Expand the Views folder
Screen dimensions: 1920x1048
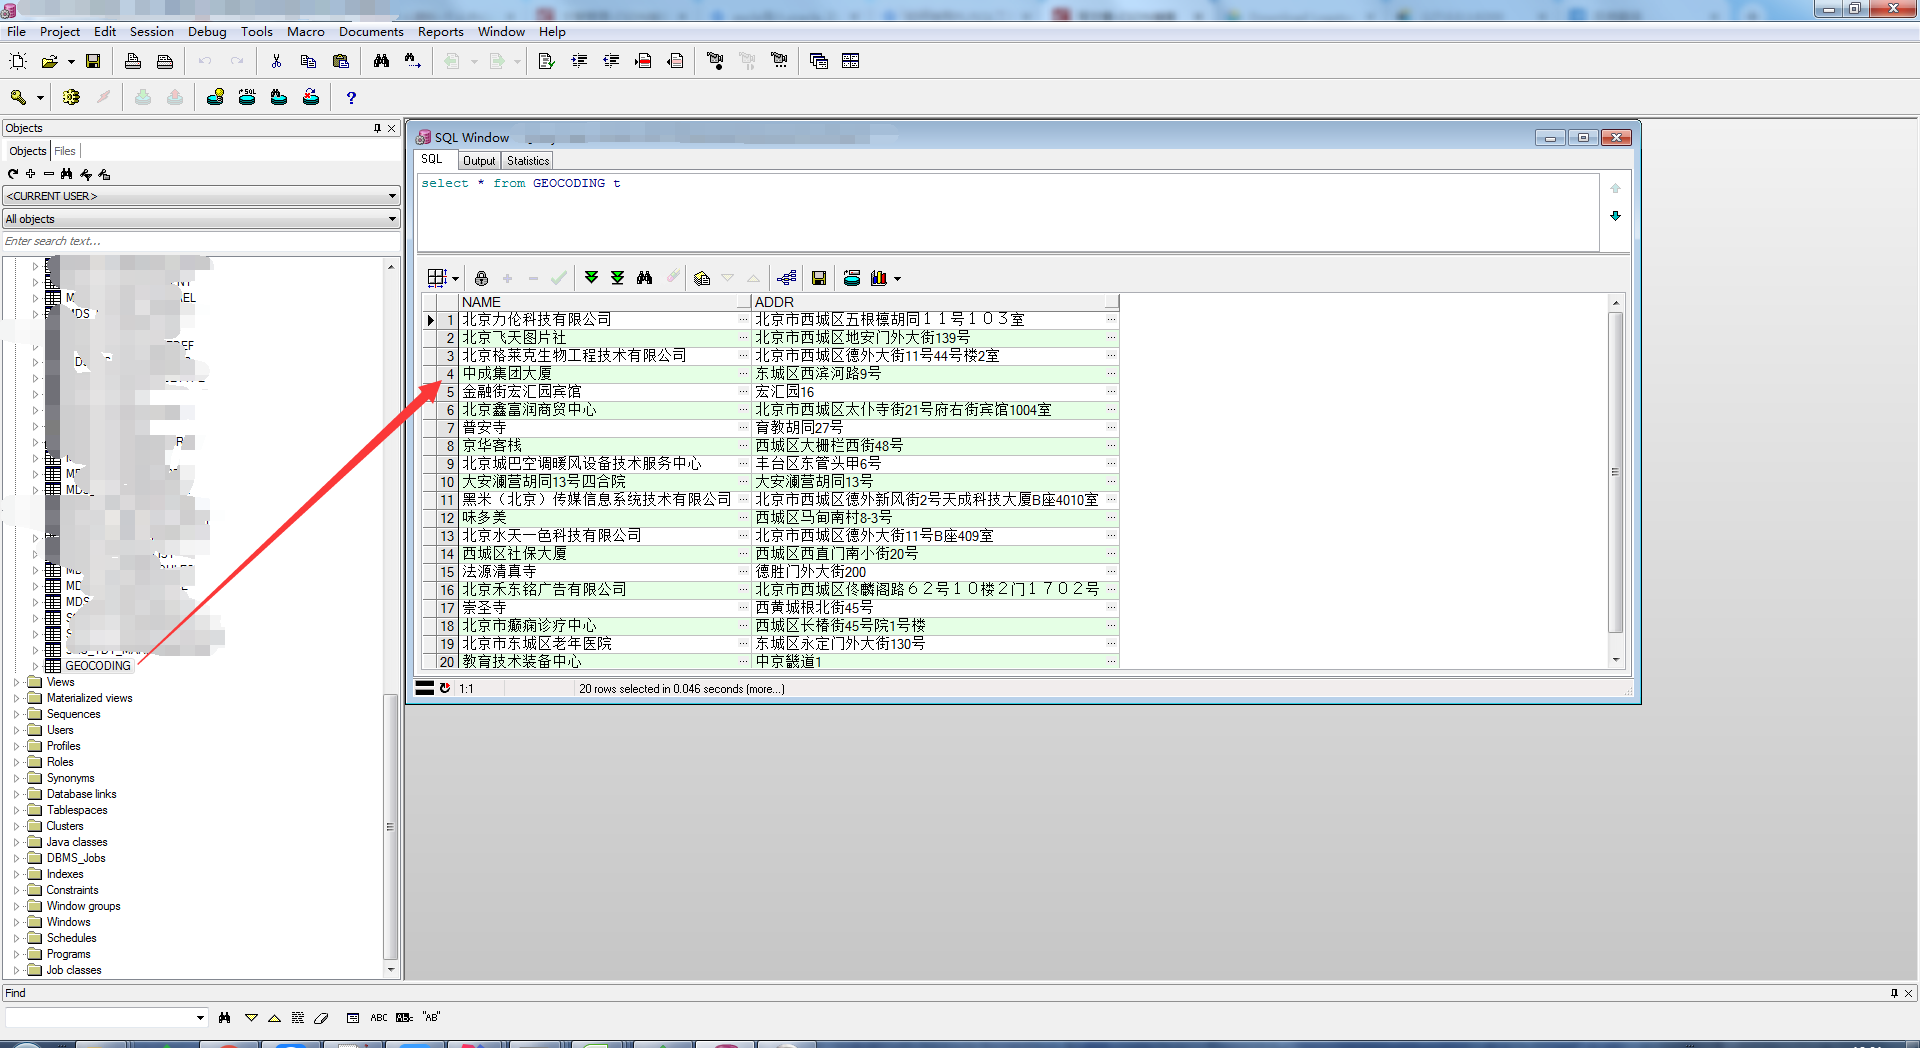[16, 682]
